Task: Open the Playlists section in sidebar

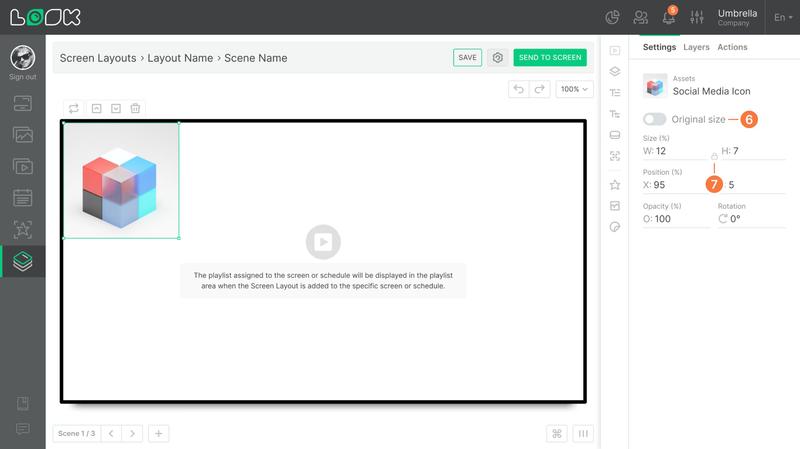Action: point(22,167)
